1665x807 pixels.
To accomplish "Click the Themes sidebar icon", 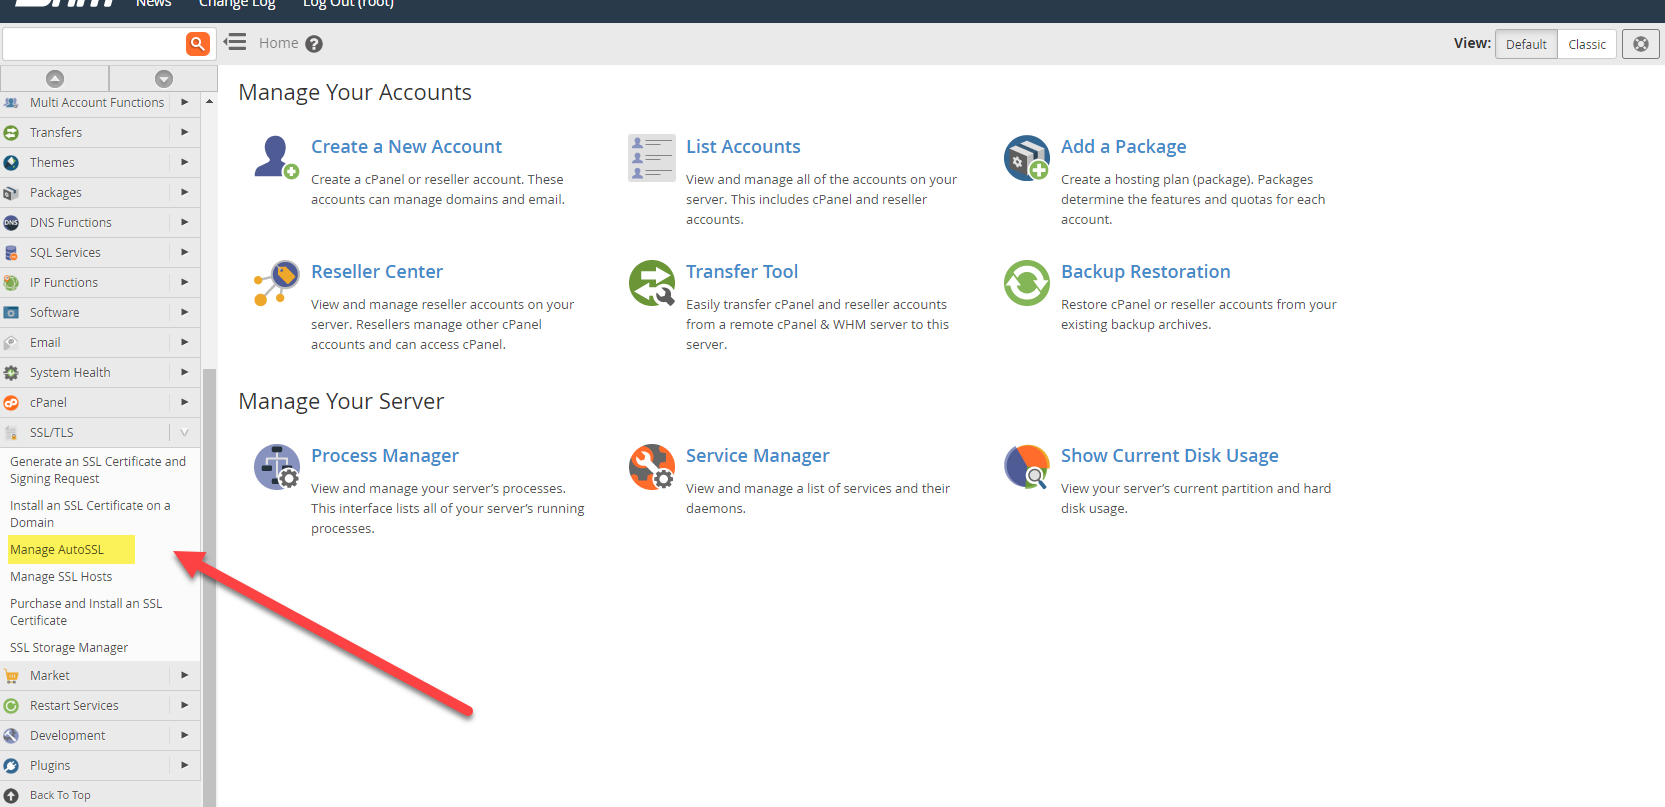I will [x=11, y=163].
